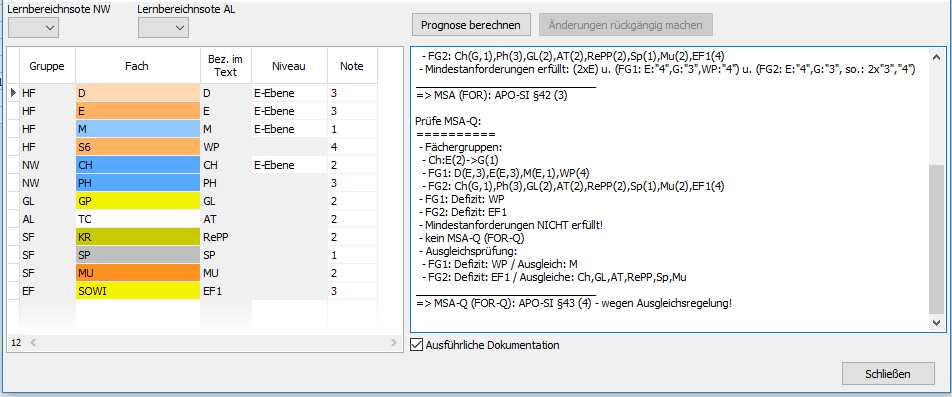Select the Fach column header
This screenshot has width=952, height=397.
coord(138,66)
